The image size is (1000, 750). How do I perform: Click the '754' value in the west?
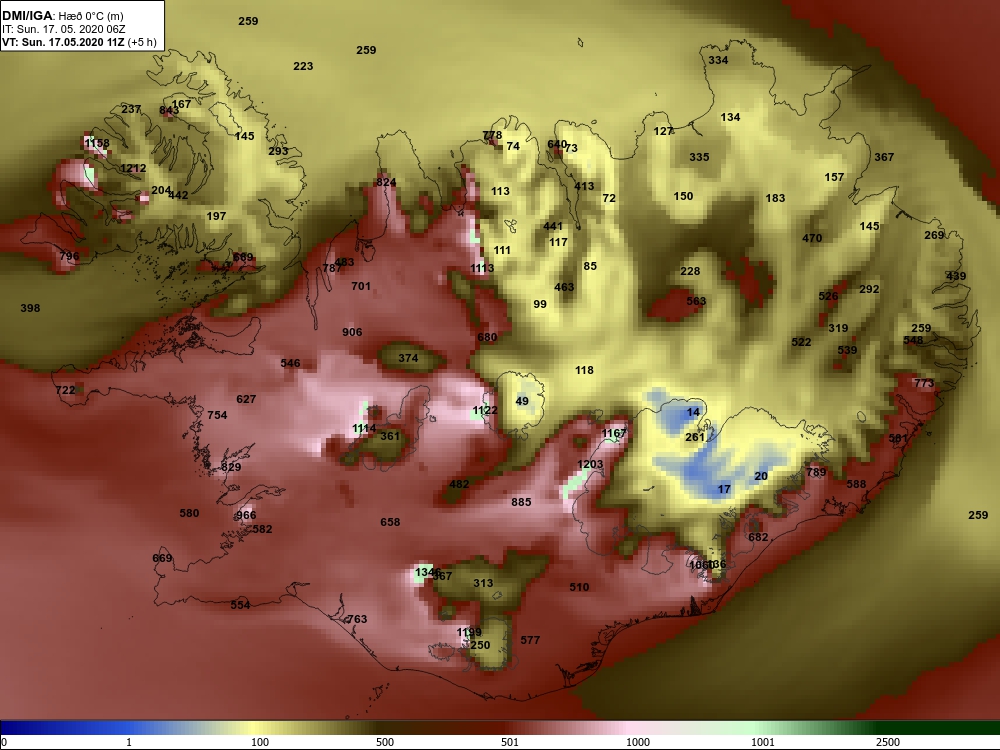coord(217,415)
